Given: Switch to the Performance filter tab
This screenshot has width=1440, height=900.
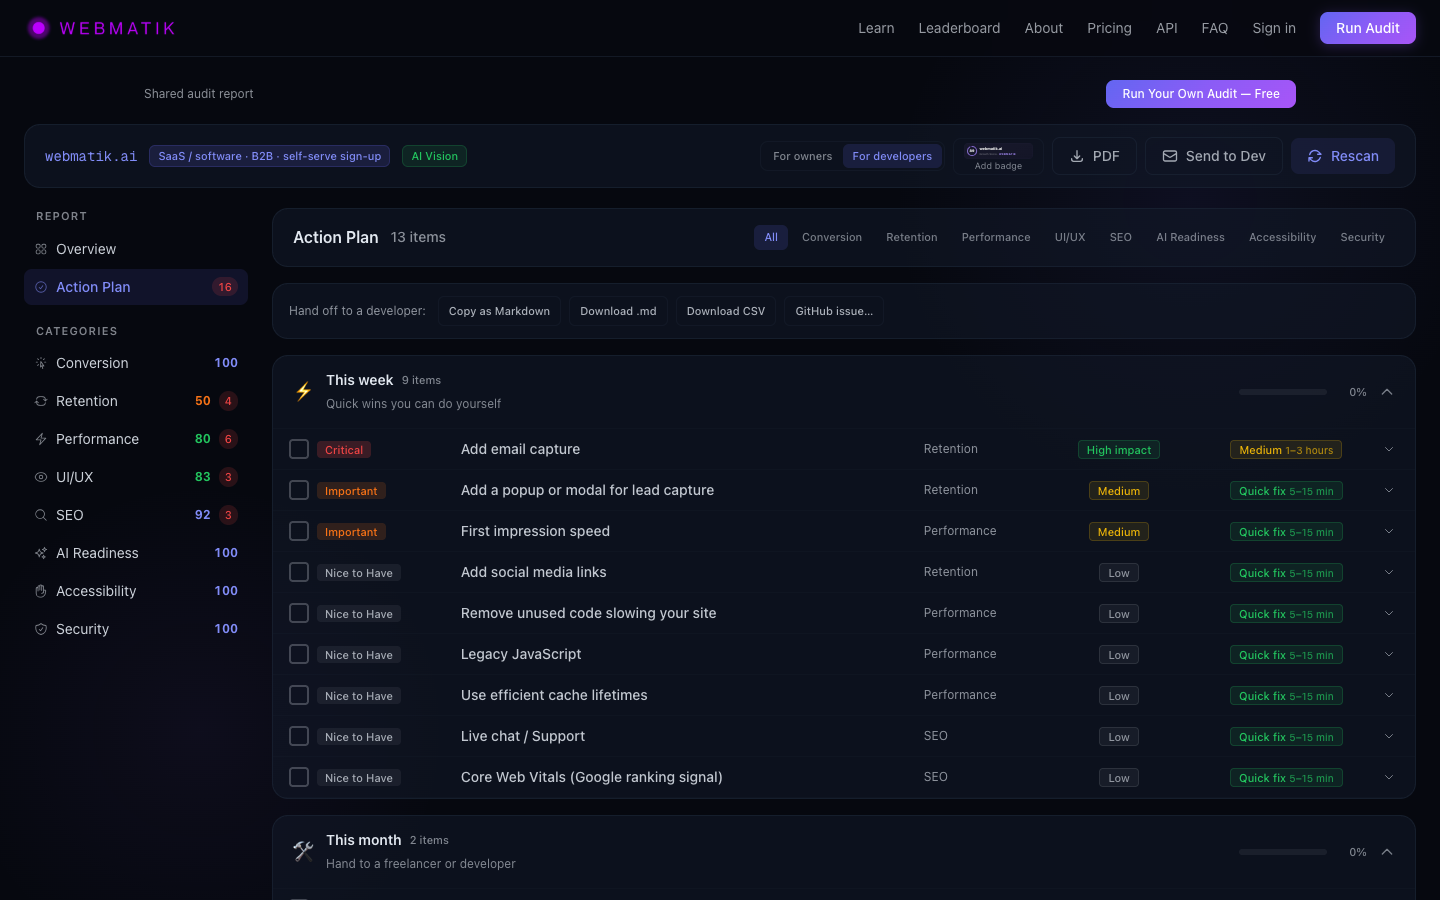Looking at the screenshot, I should click(x=996, y=237).
